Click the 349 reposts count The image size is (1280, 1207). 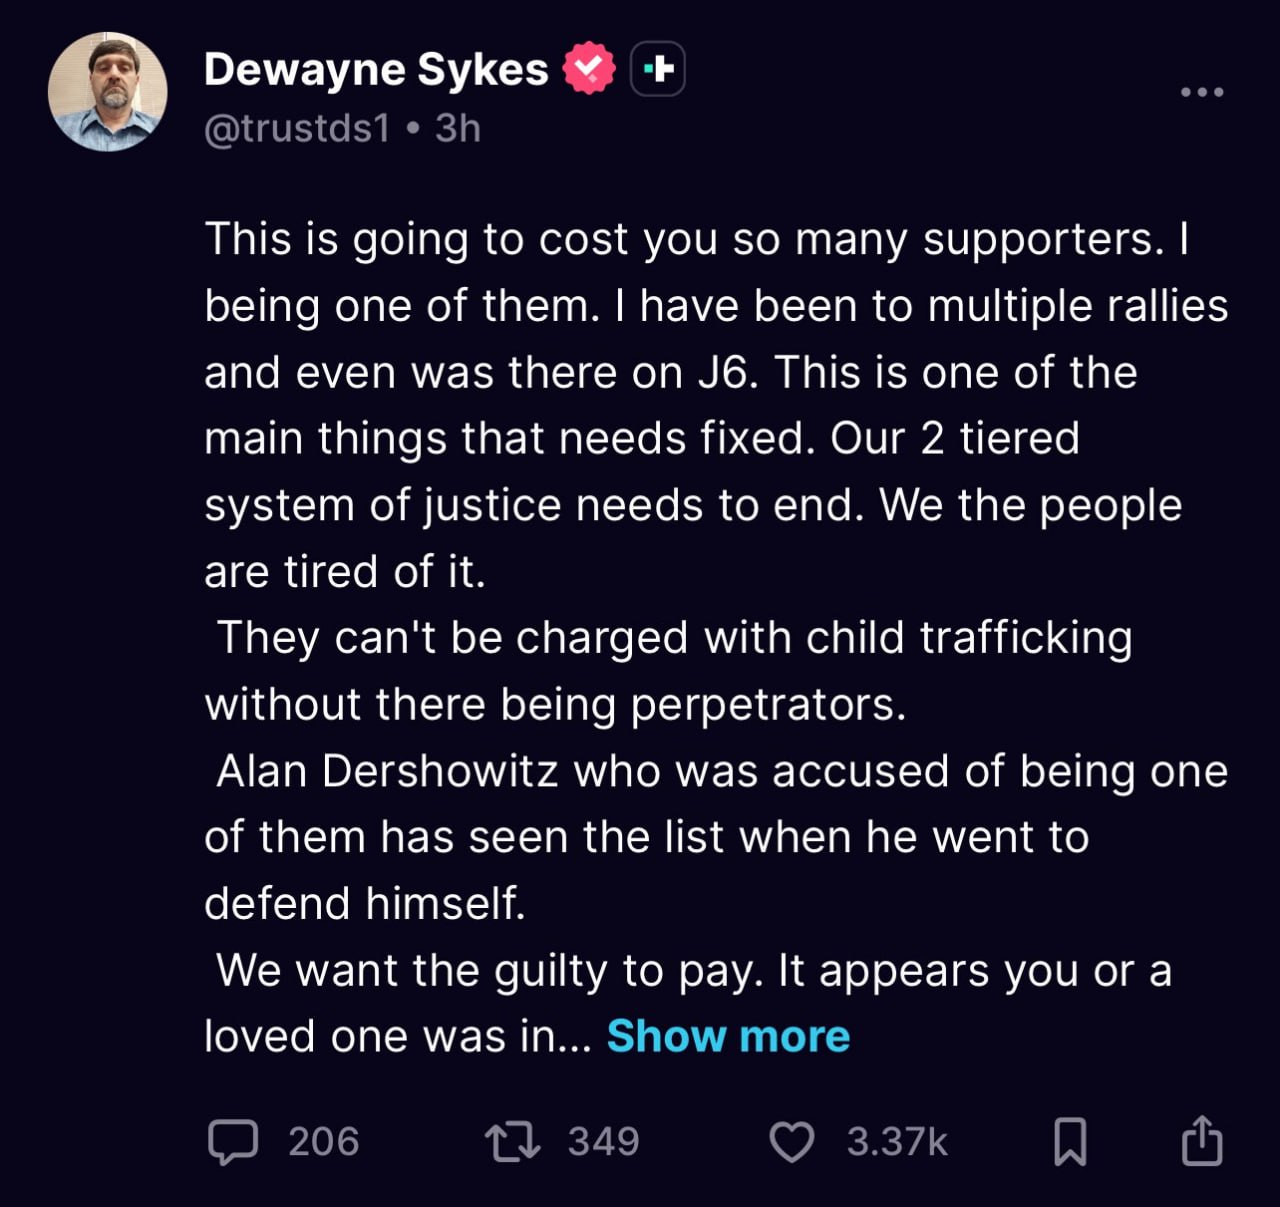(603, 1142)
